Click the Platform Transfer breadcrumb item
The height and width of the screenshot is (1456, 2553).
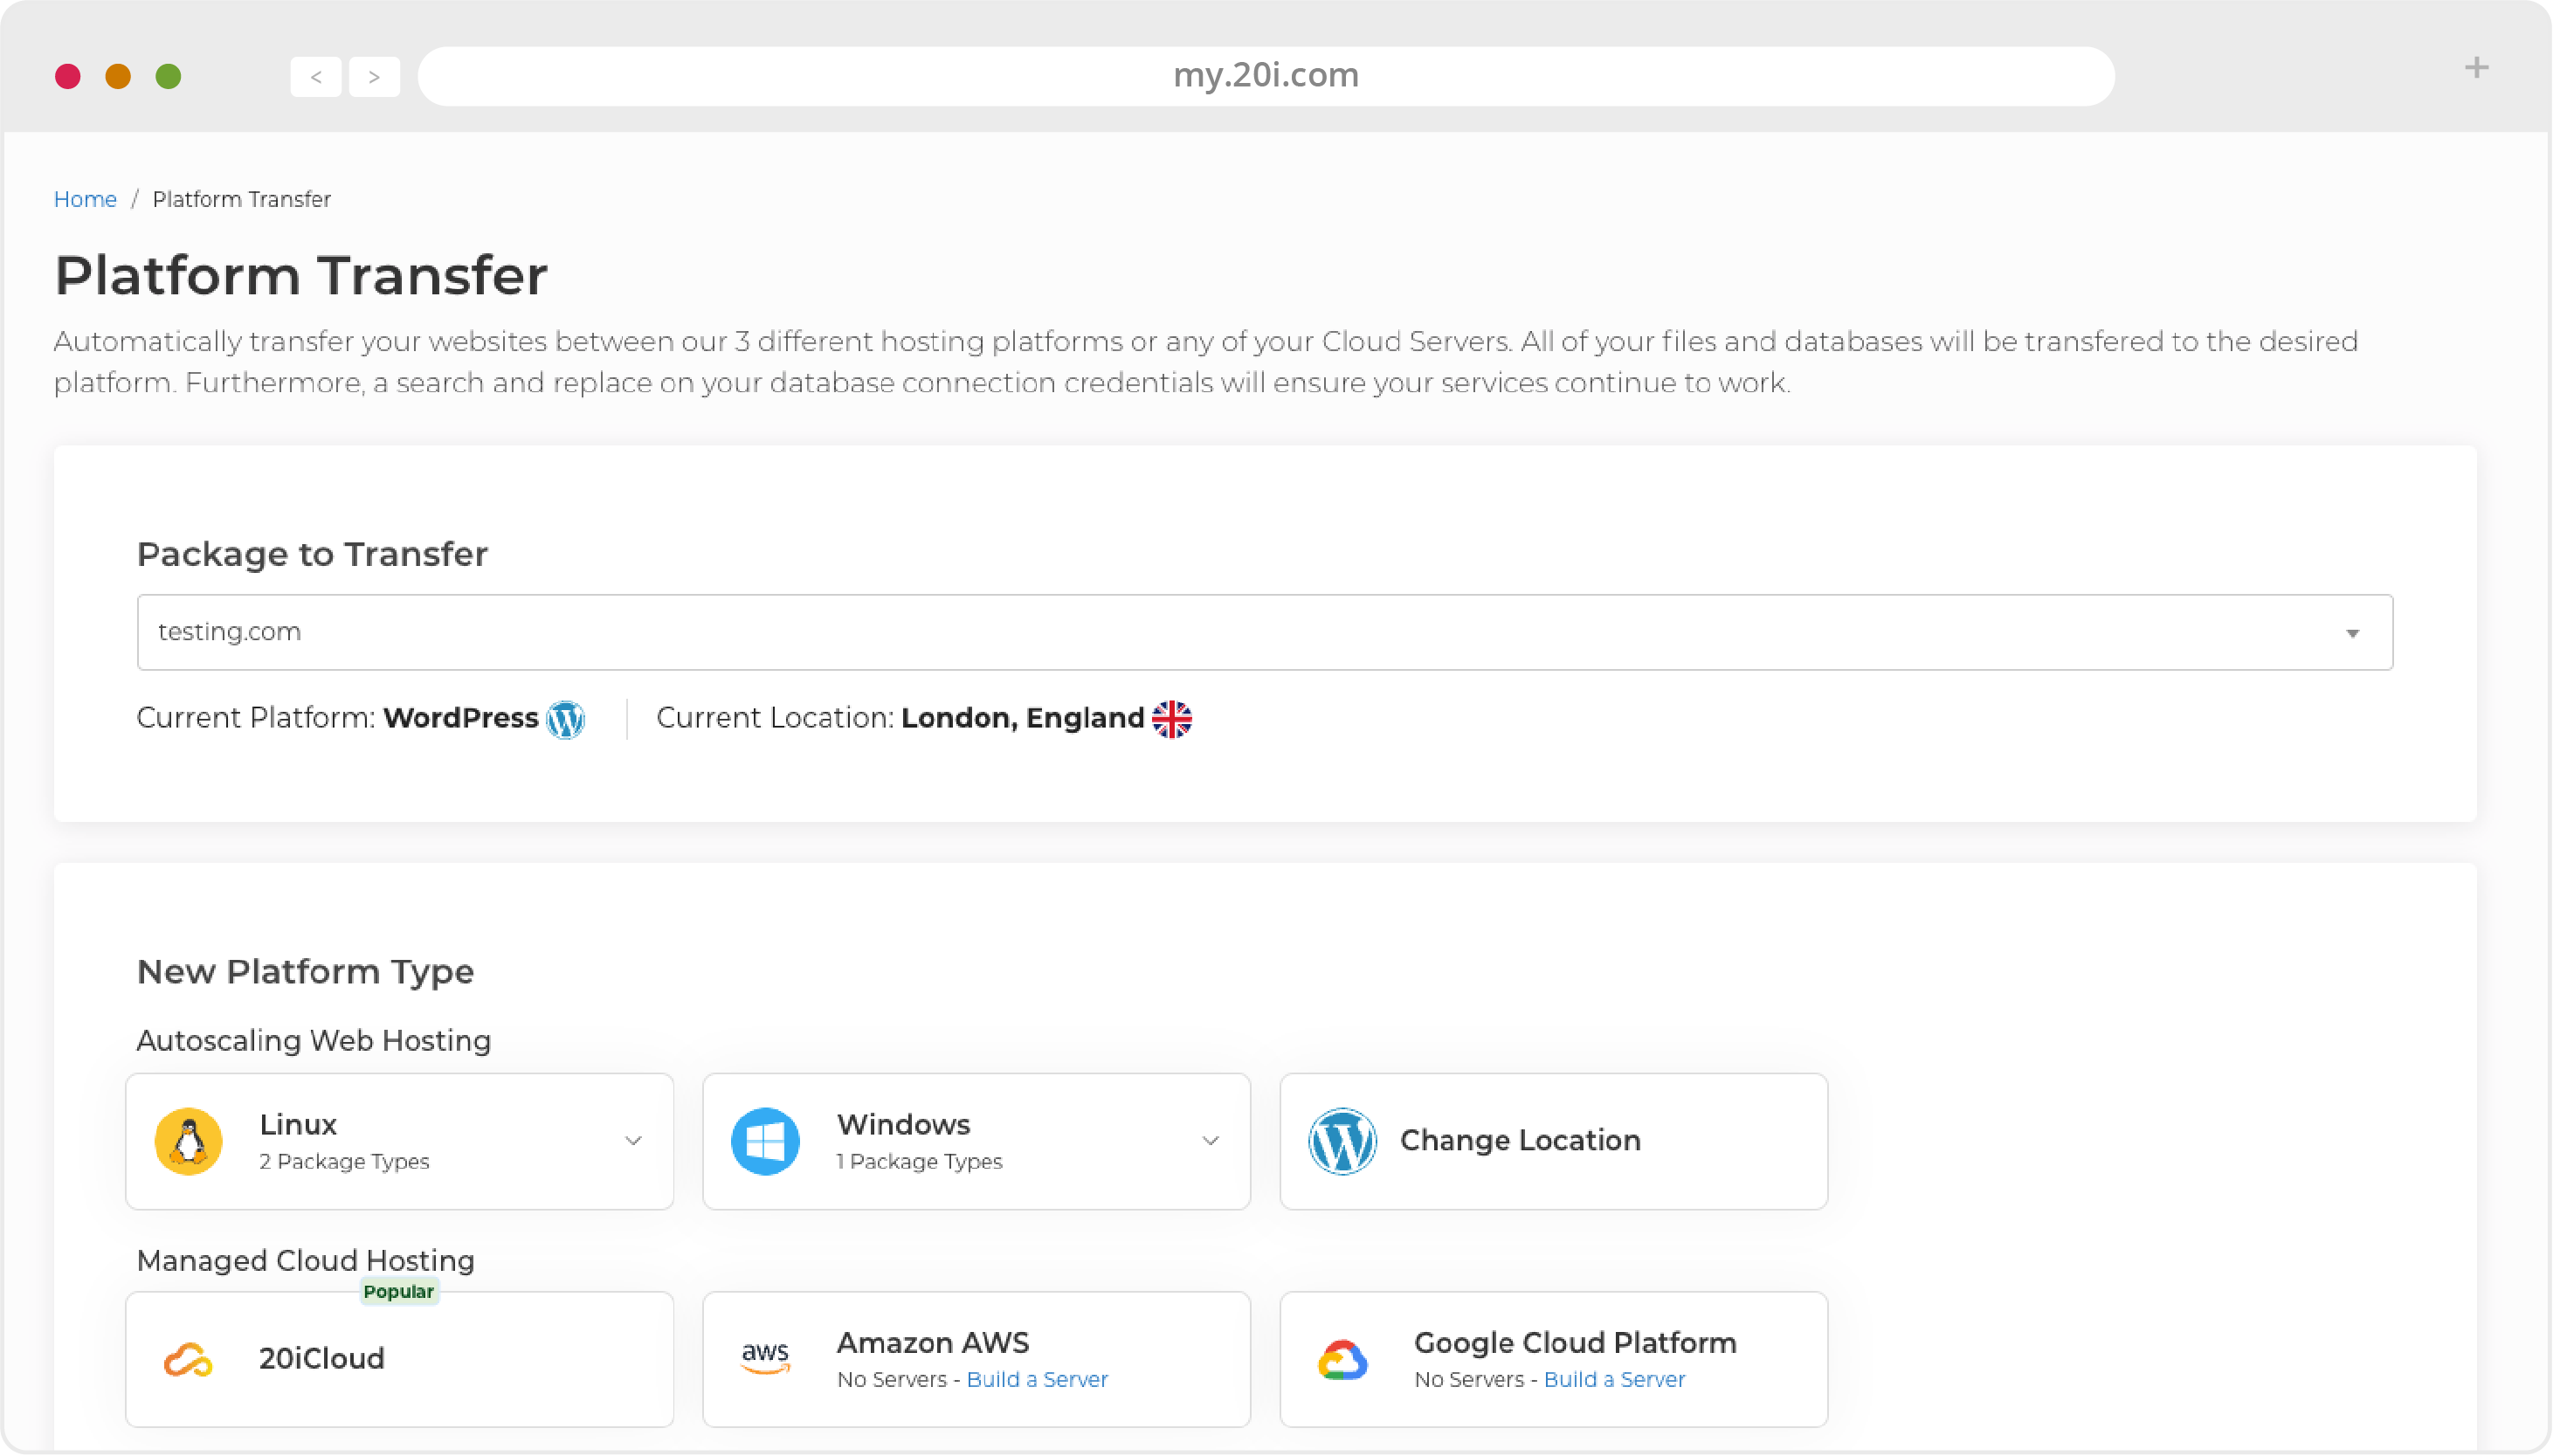[242, 198]
